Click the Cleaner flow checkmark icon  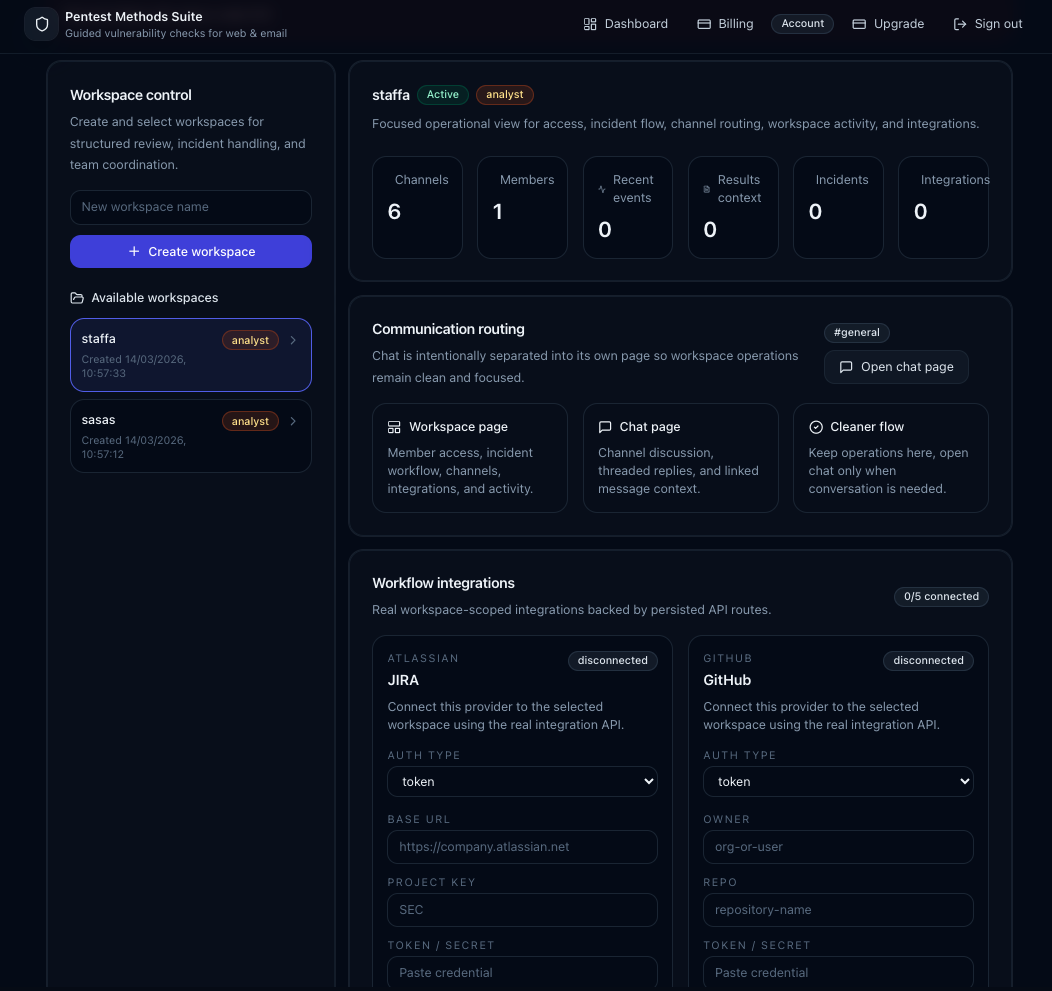point(816,427)
